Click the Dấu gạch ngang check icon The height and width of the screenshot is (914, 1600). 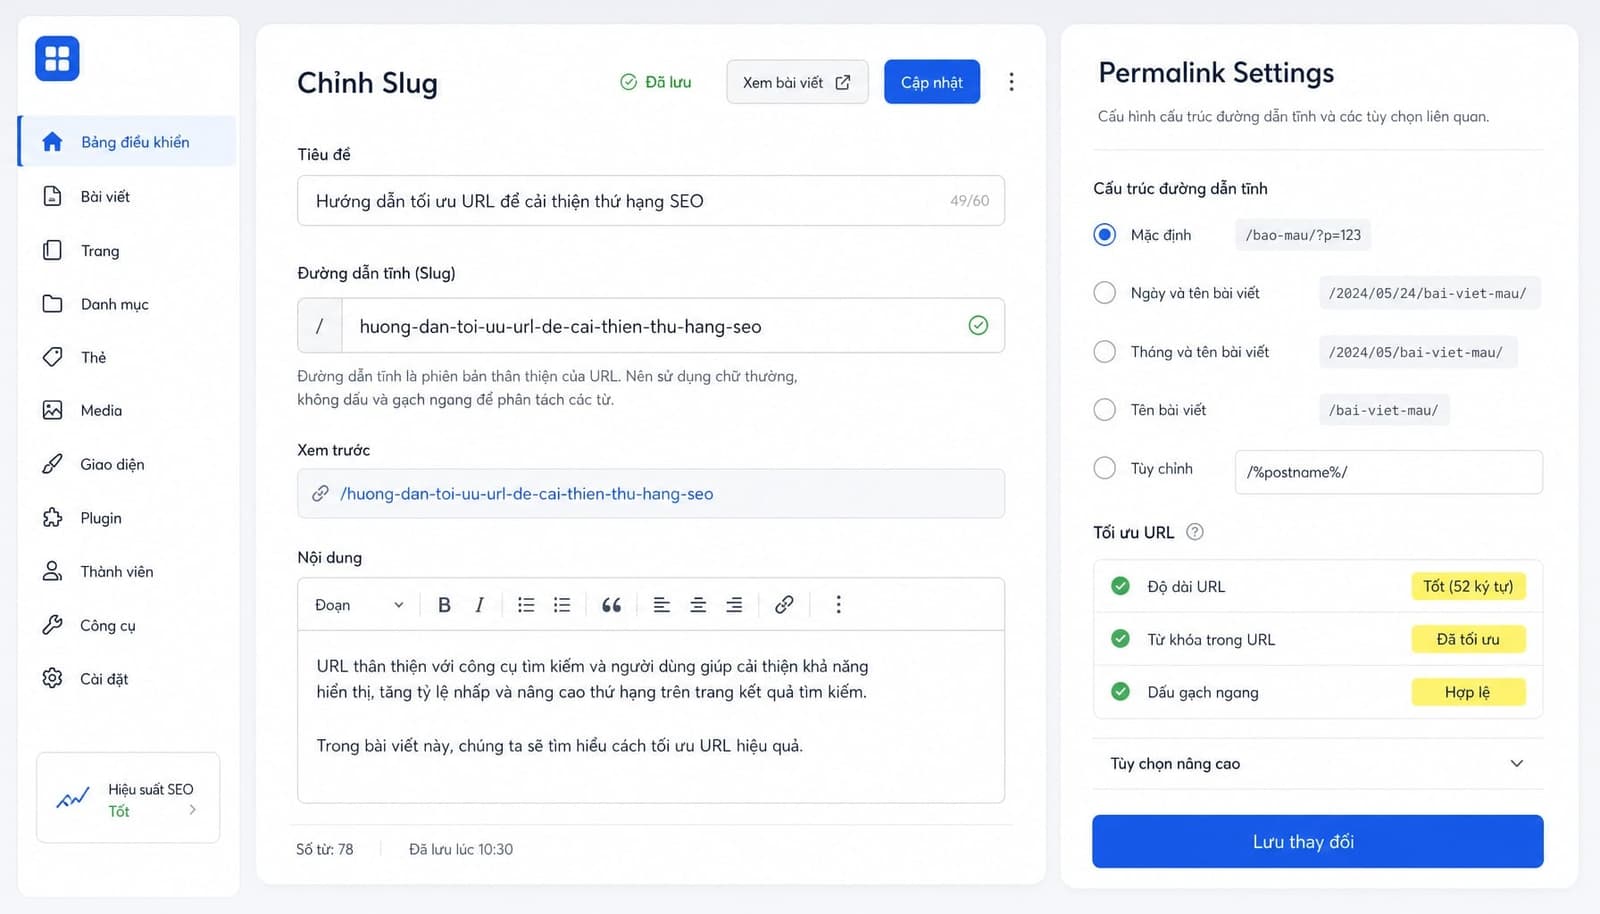tap(1120, 692)
